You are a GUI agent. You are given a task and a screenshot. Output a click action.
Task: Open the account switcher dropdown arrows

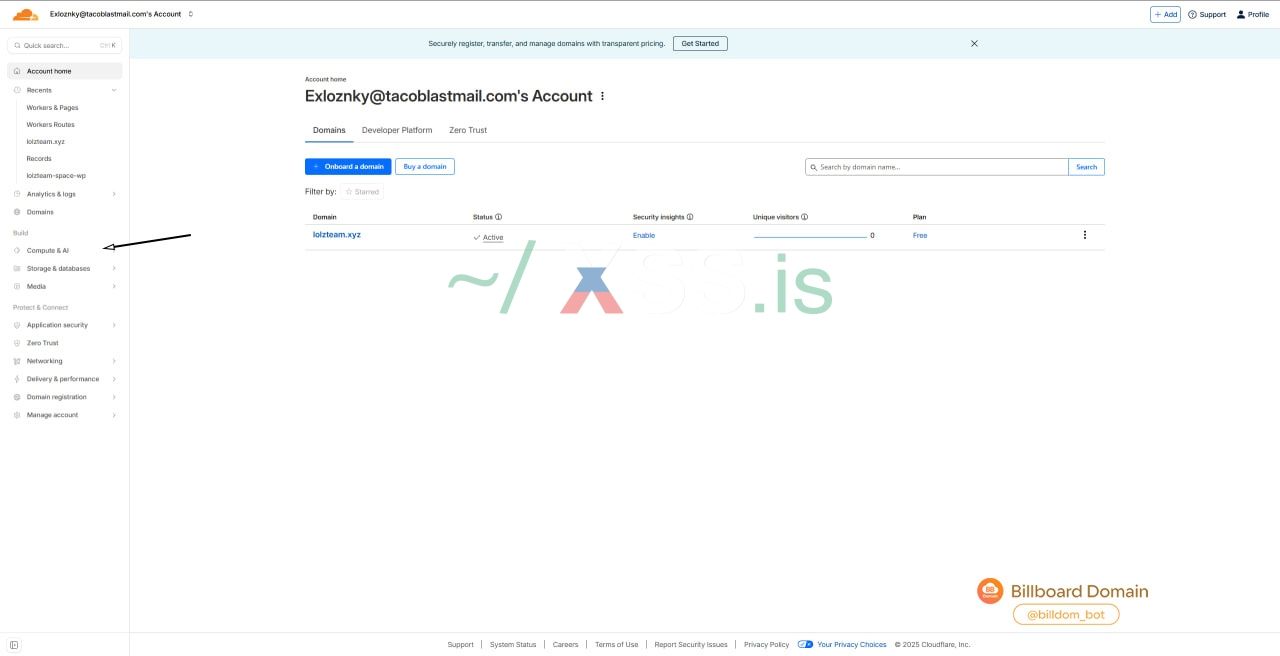coord(191,14)
